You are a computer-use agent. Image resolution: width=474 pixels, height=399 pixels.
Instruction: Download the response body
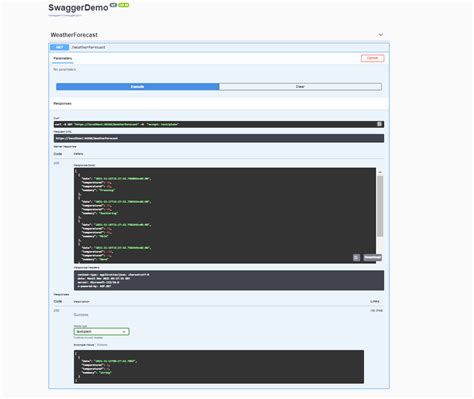click(x=372, y=257)
